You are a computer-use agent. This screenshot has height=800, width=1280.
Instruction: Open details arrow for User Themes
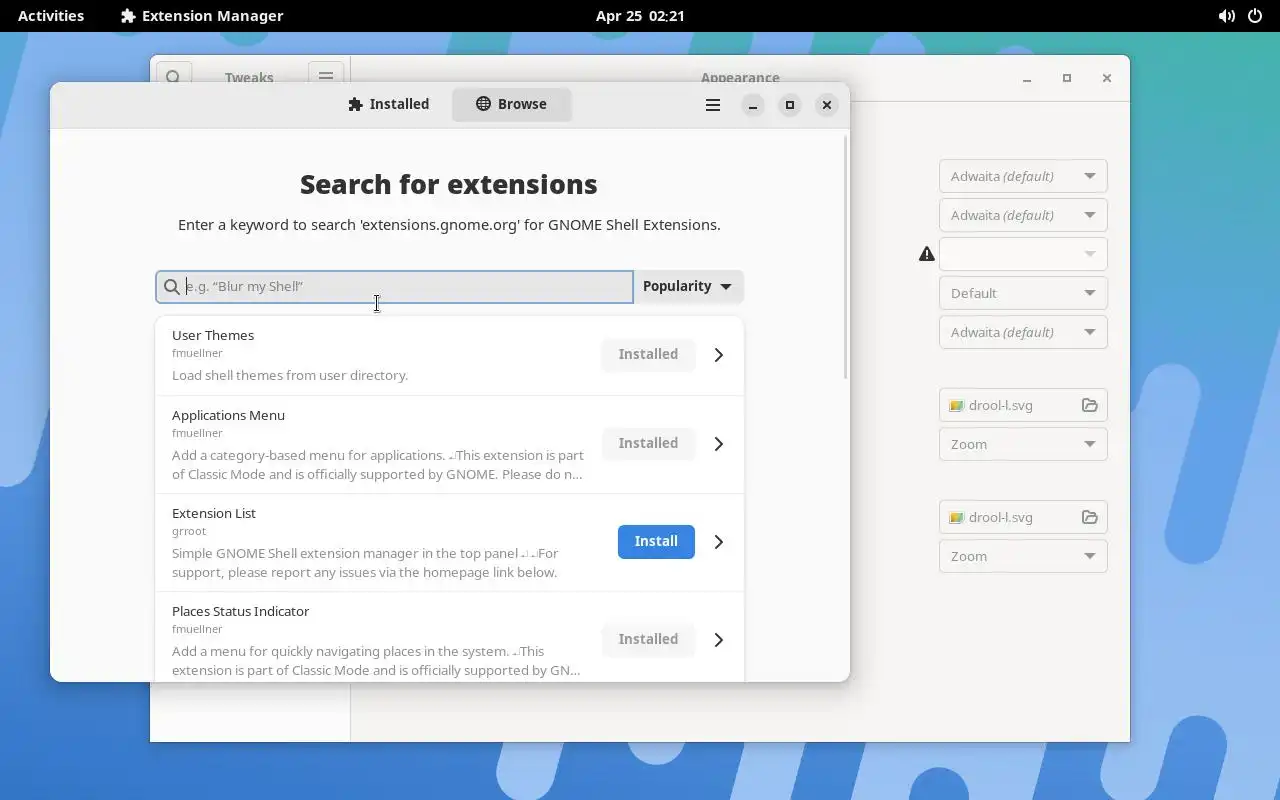pyautogui.click(x=718, y=355)
